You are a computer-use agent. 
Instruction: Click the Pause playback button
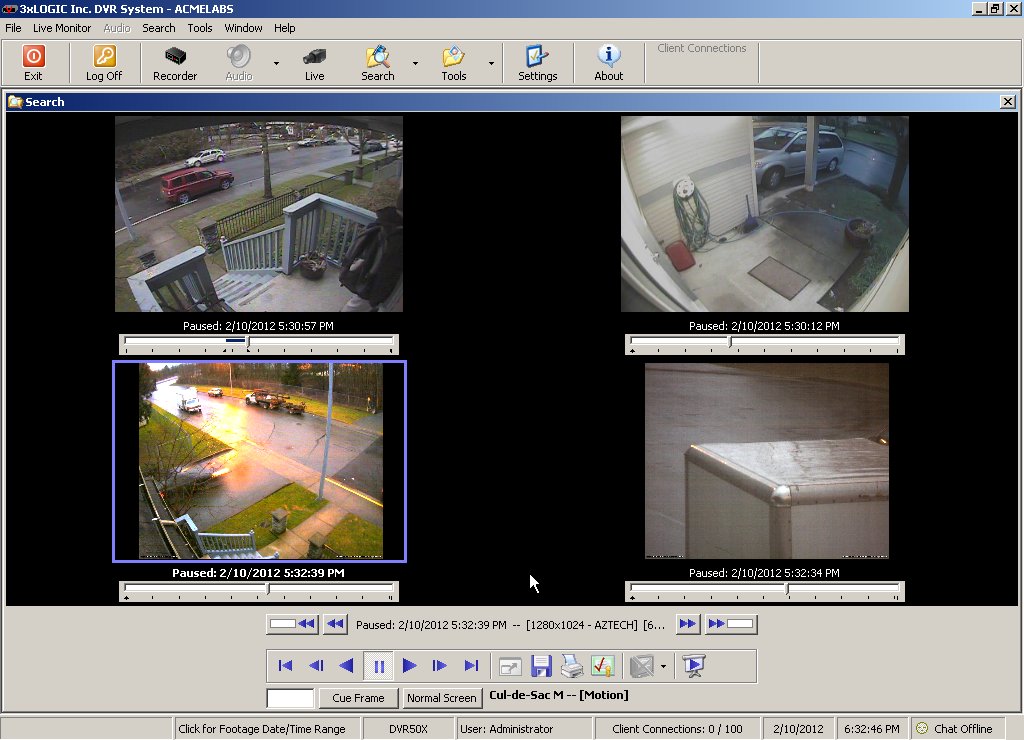378,666
